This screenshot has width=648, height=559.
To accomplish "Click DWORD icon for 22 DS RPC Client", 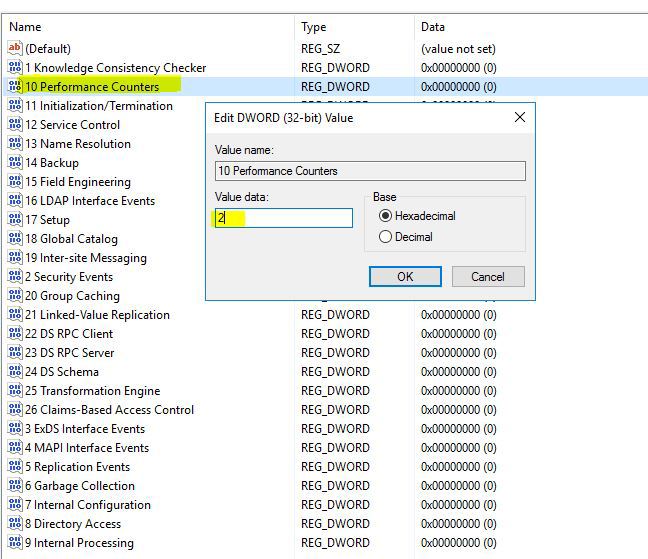I will click(x=14, y=333).
